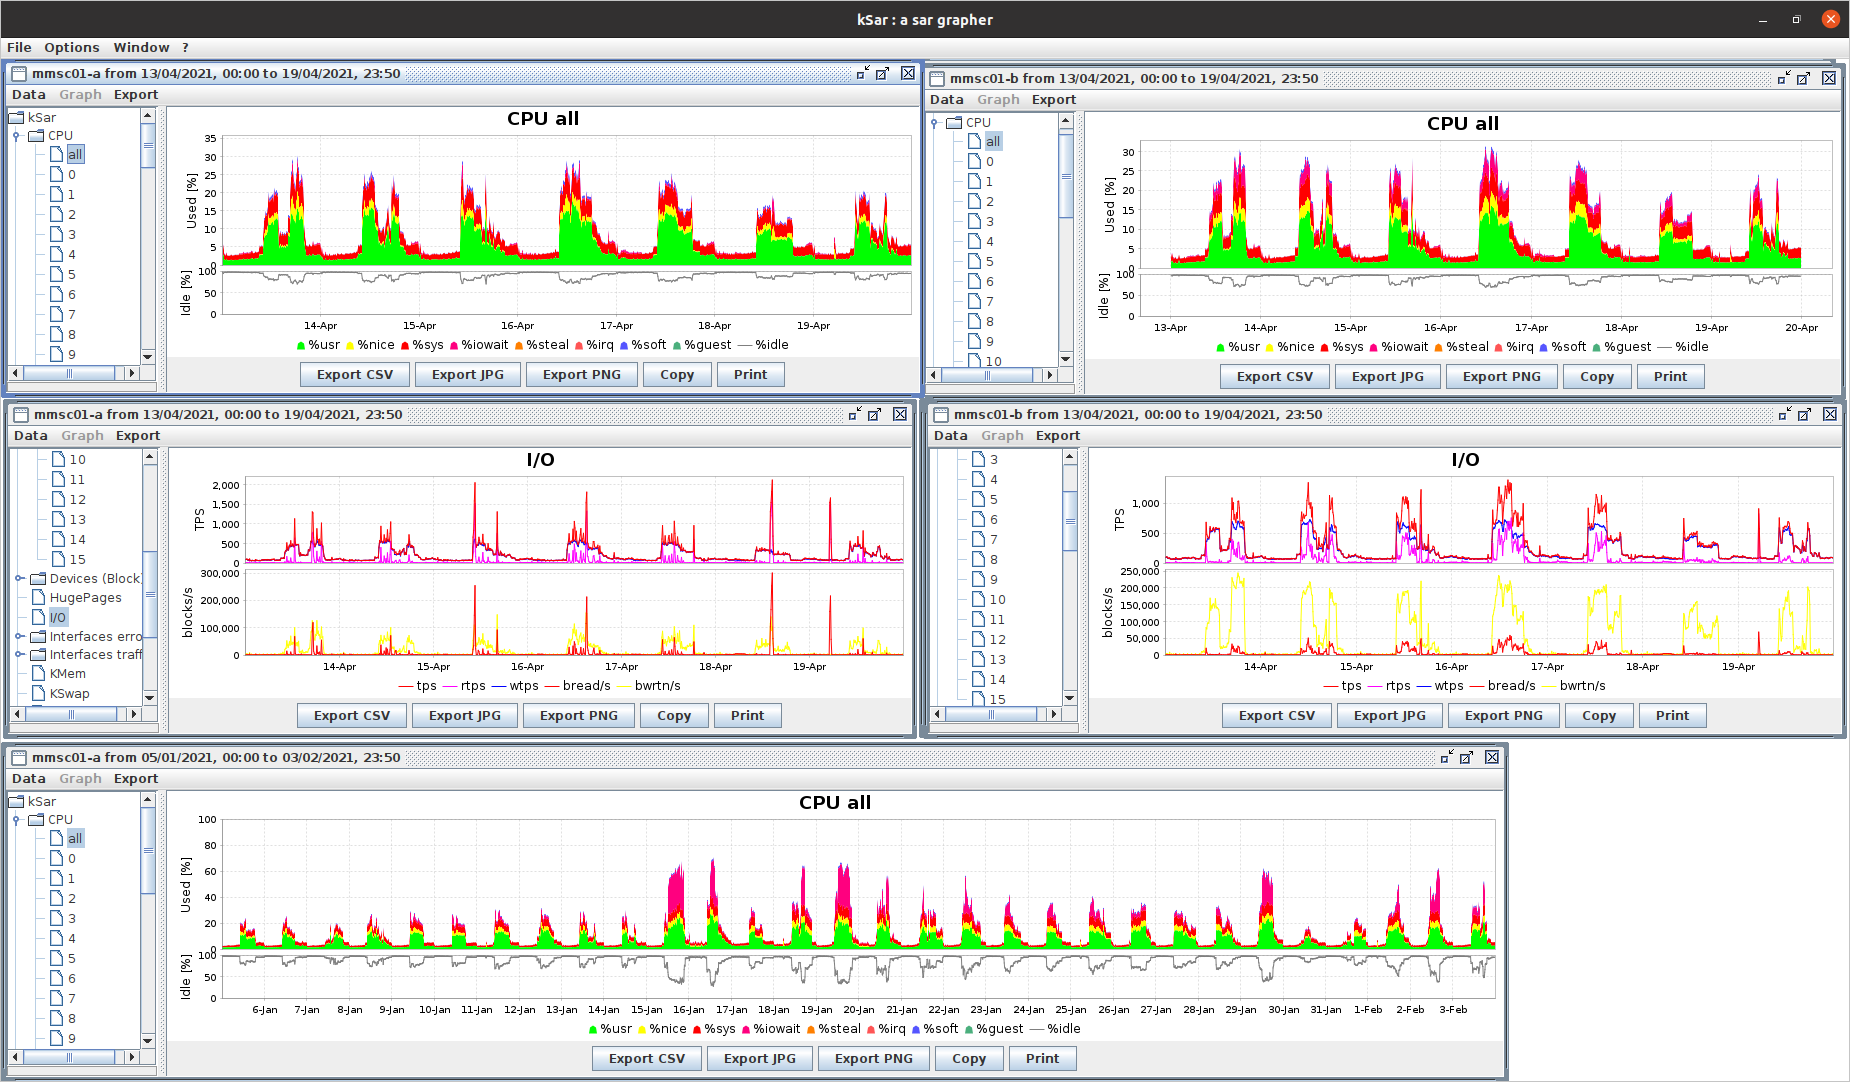
Task: Click Print in bottom Jan-Feb CPU window
Action: click(x=1042, y=1058)
